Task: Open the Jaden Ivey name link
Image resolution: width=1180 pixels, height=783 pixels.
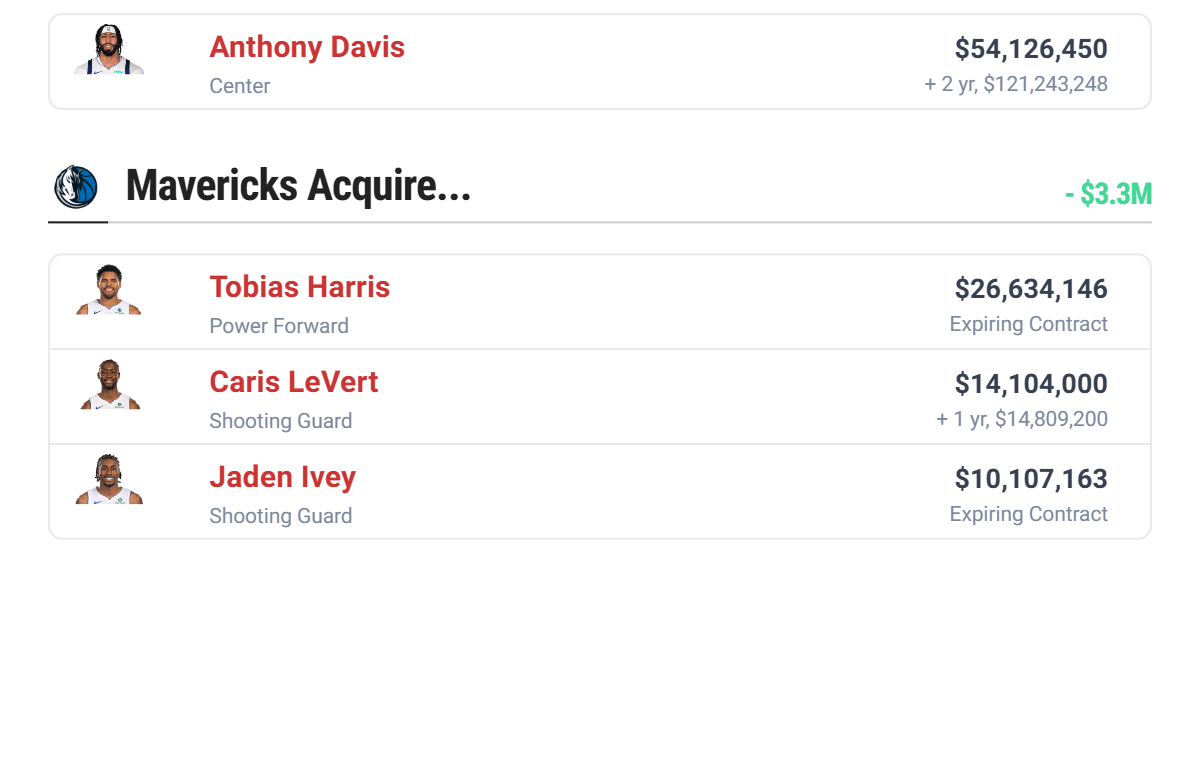Action: pyautogui.click(x=282, y=477)
